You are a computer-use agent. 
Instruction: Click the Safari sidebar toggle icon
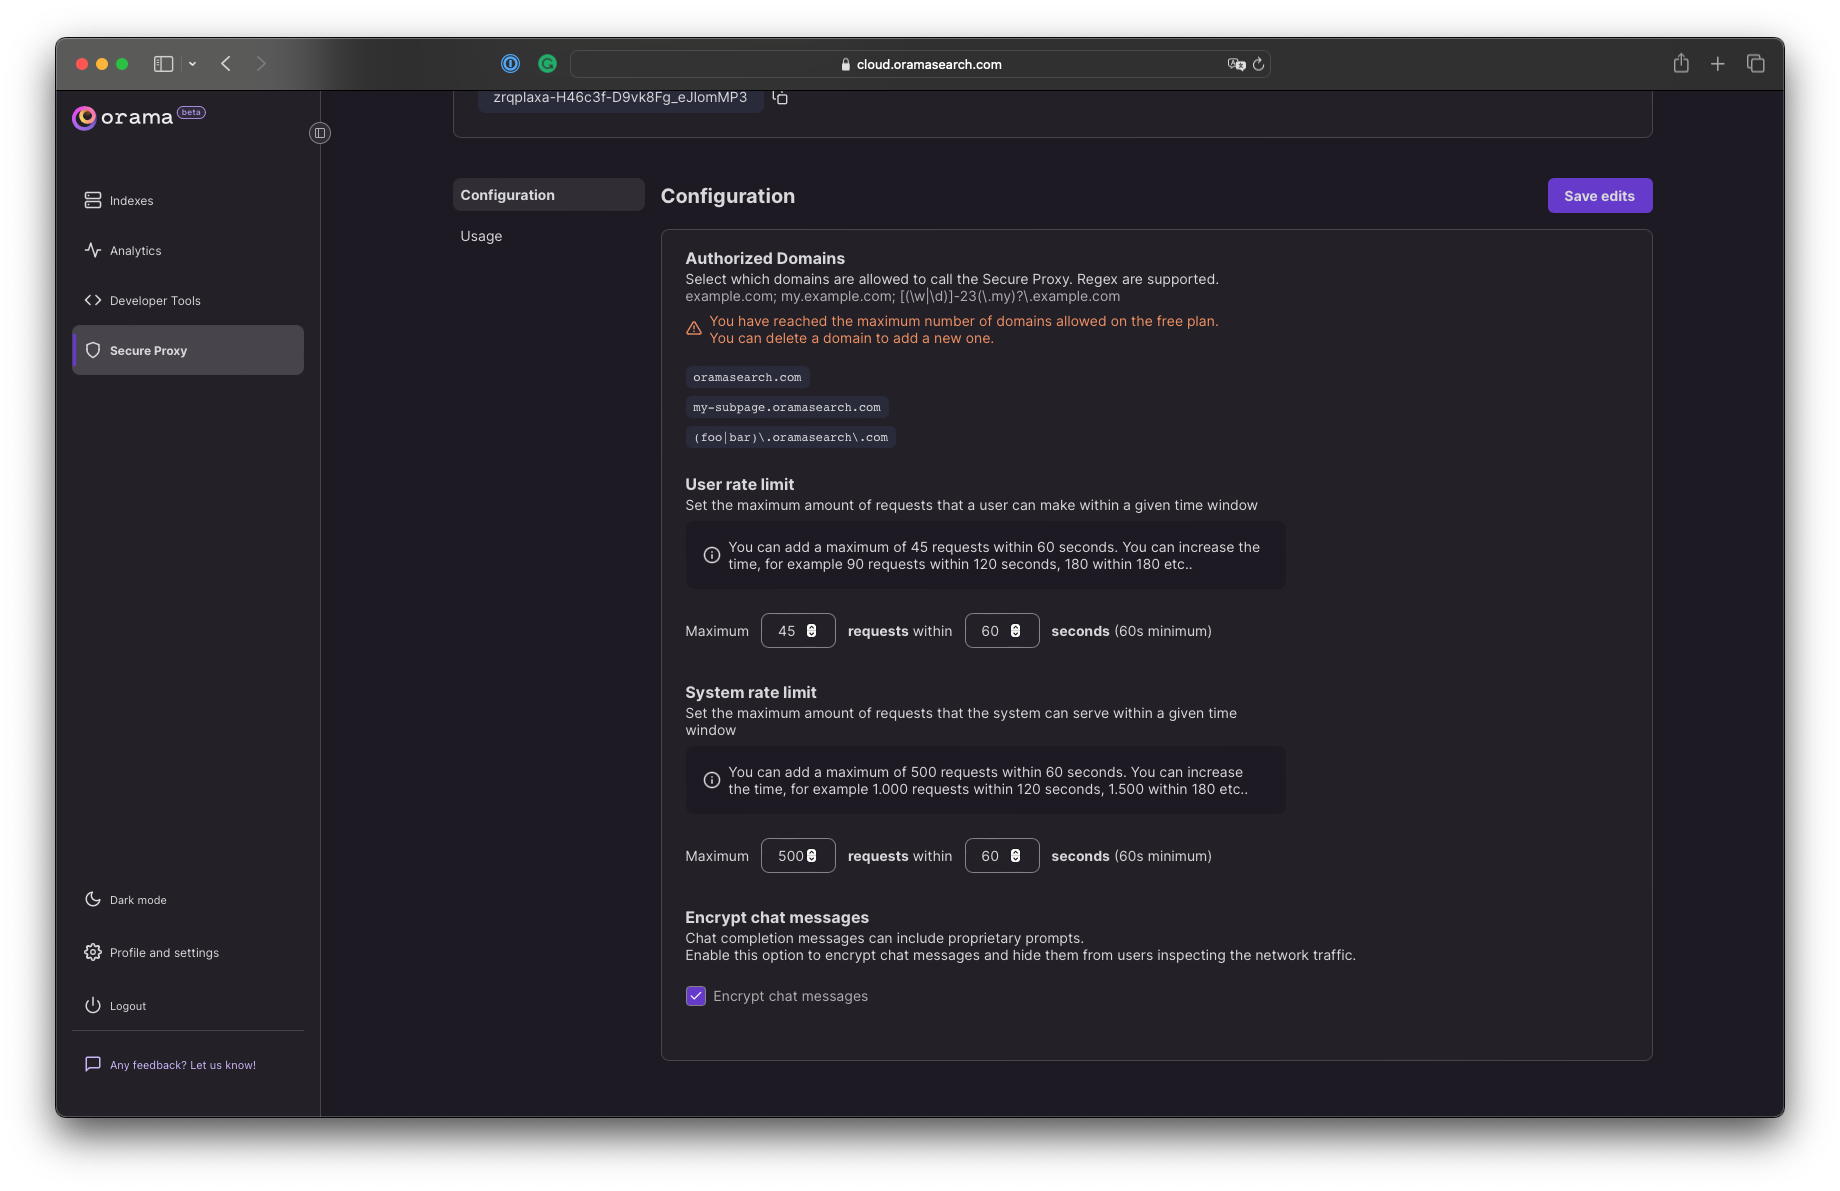click(x=163, y=64)
